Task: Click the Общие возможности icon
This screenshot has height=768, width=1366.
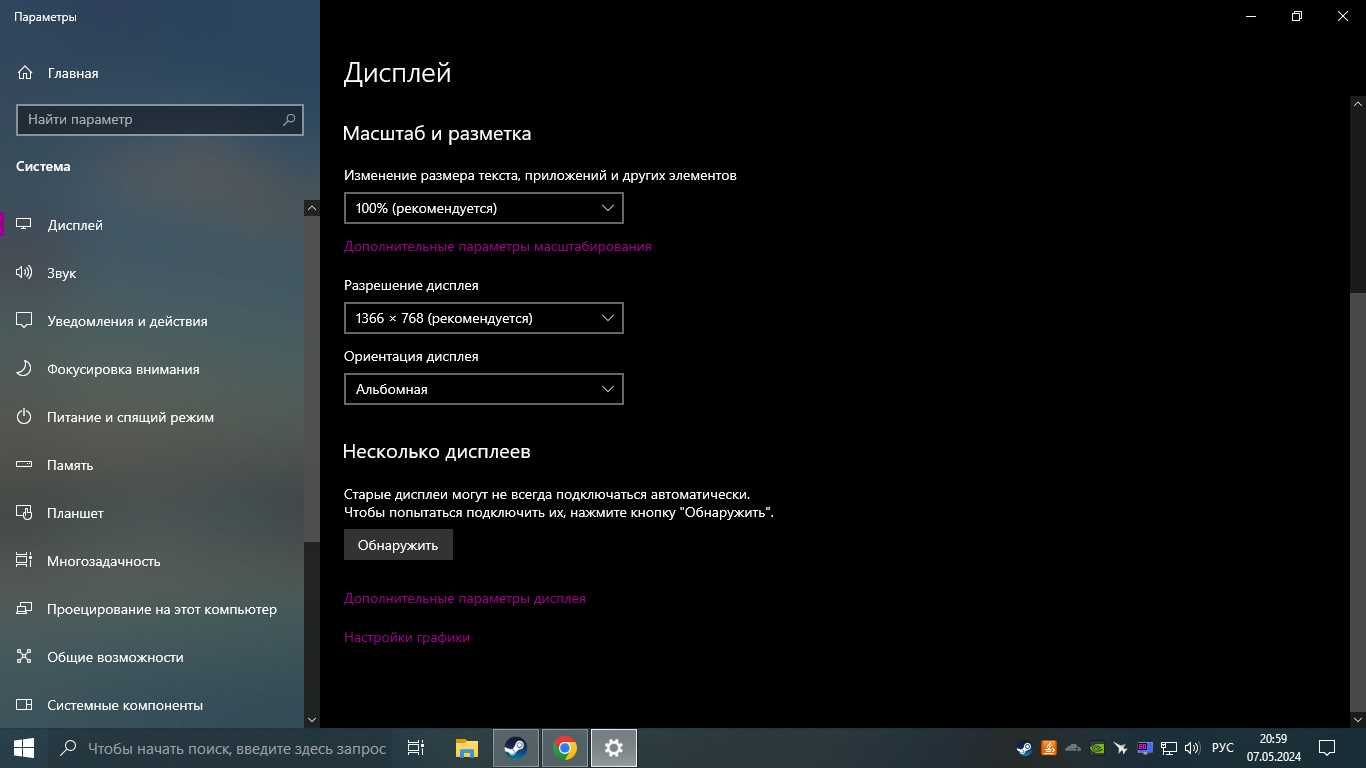Action: pos(25,657)
